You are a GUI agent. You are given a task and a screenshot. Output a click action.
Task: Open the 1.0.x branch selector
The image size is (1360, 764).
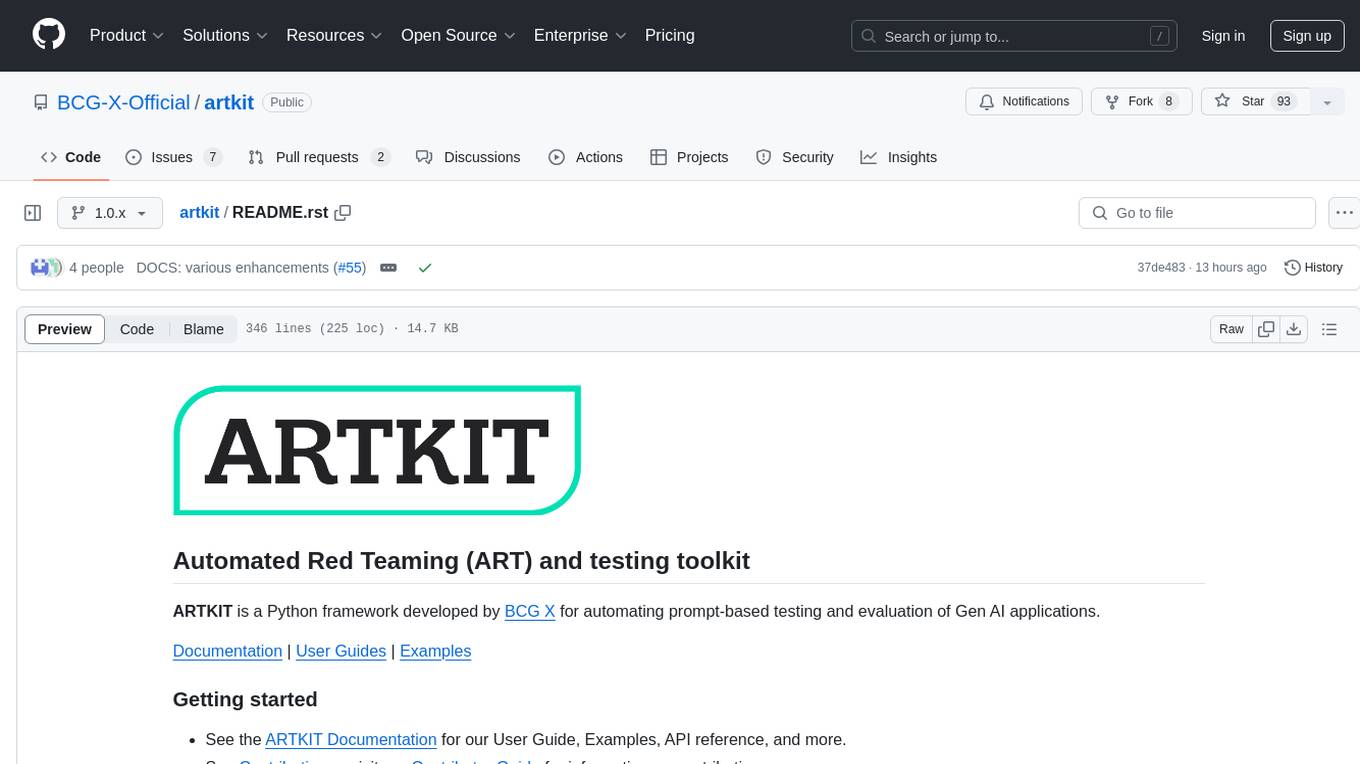(109, 213)
